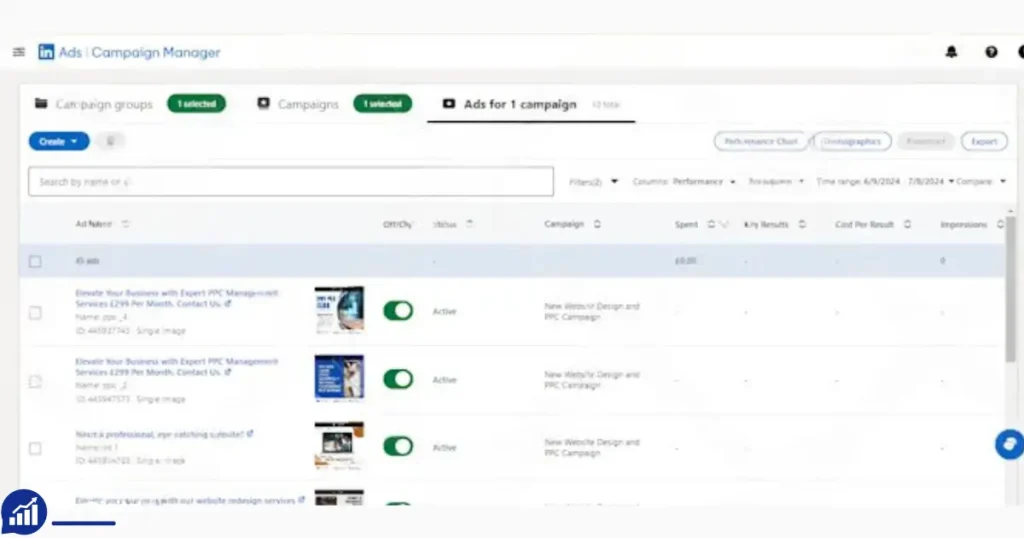Image resolution: width=1024 pixels, height=538 pixels.
Task: Switch to the Campaign groups tab
Action: point(104,104)
